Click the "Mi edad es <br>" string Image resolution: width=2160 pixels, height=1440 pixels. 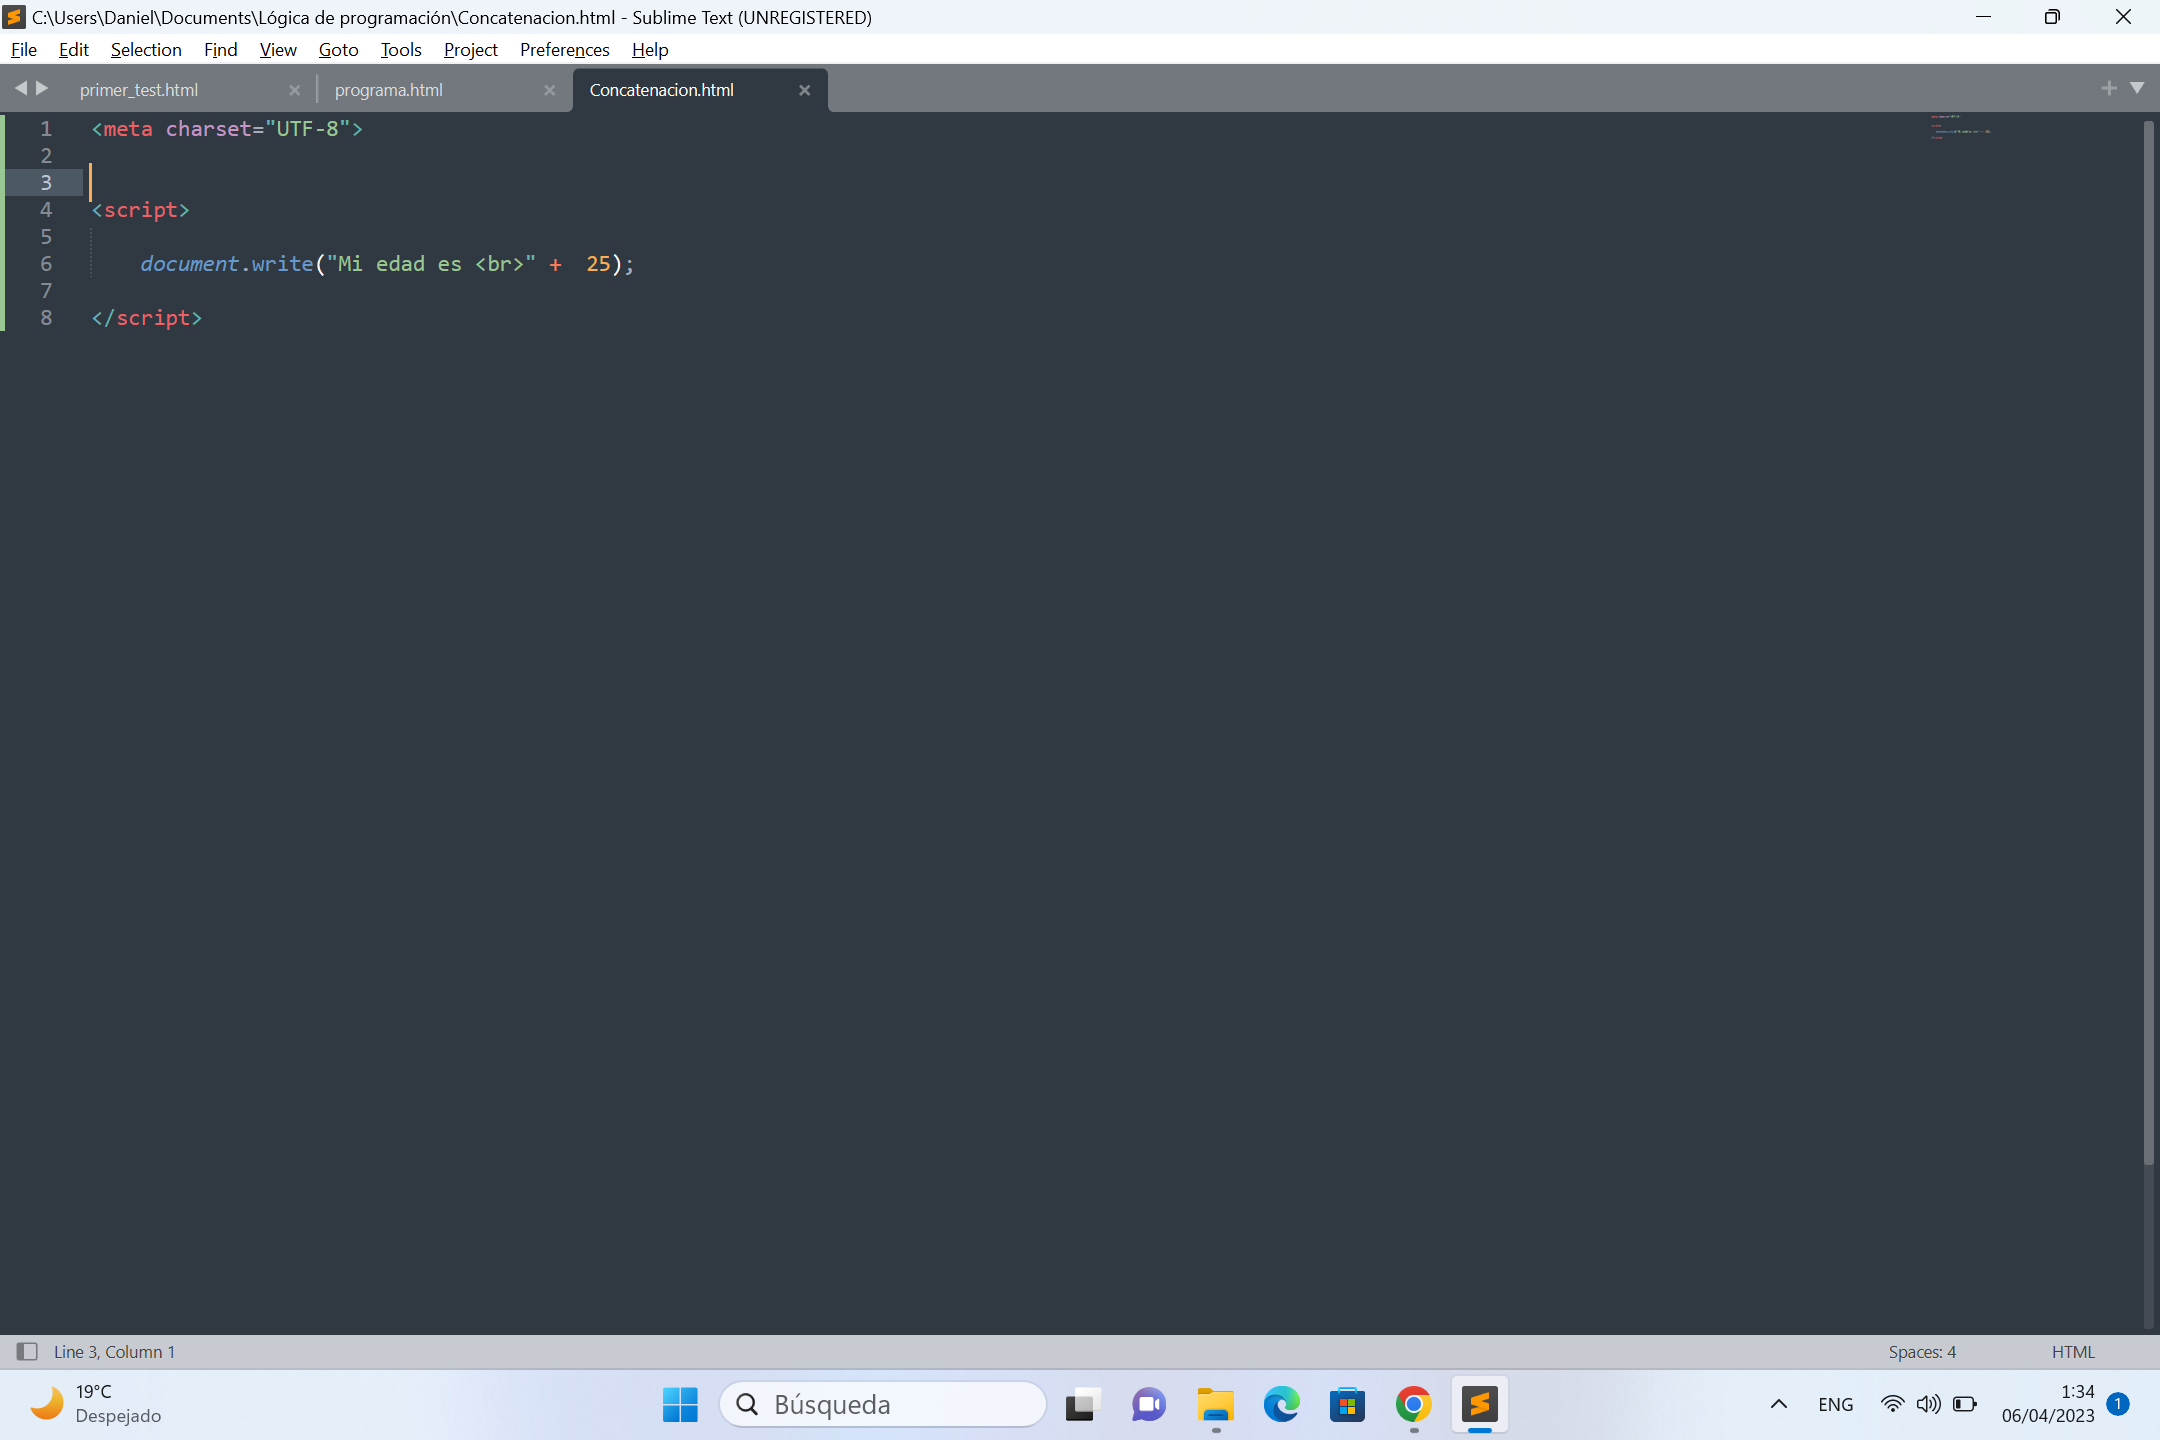[x=431, y=264]
